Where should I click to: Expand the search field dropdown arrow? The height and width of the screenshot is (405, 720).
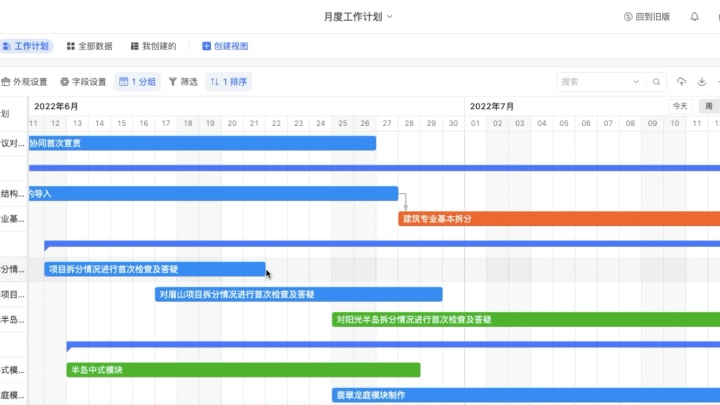coord(636,82)
